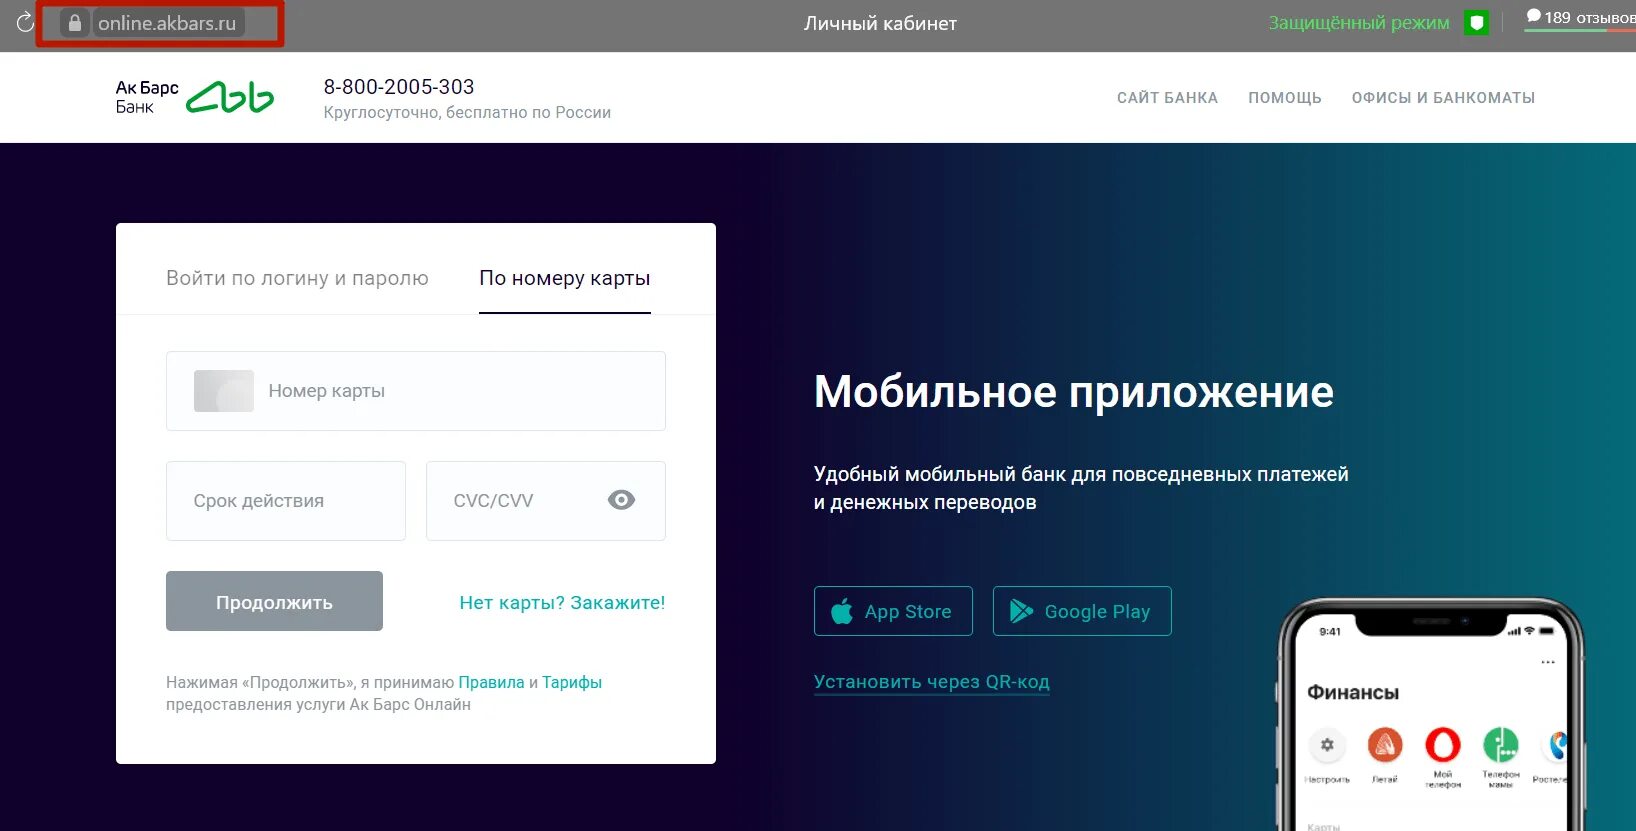Select the По номеру карты tab
This screenshot has width=1636, height=831.
565,278
